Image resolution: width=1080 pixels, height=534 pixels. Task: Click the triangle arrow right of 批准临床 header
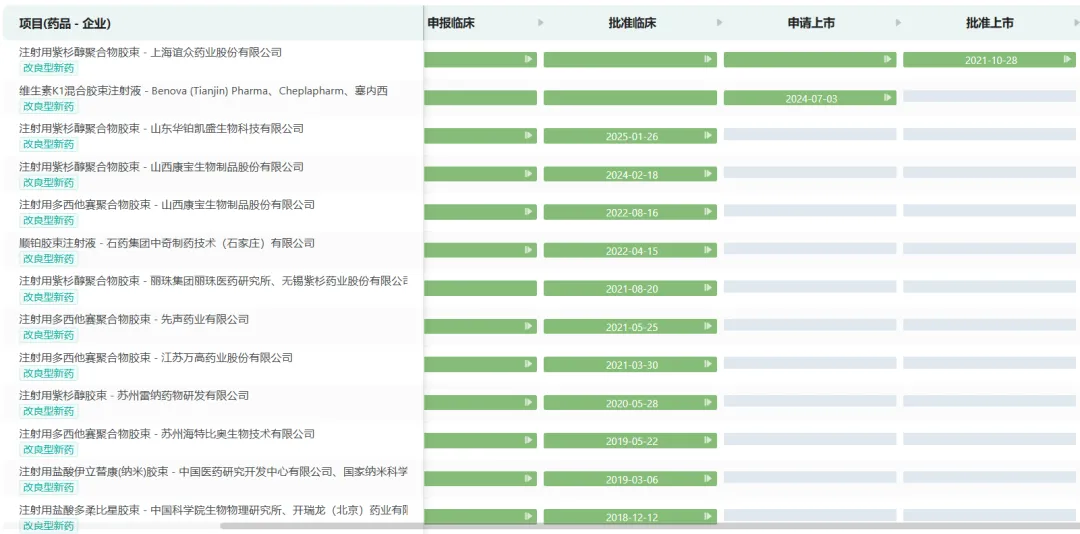coord(720,23)
